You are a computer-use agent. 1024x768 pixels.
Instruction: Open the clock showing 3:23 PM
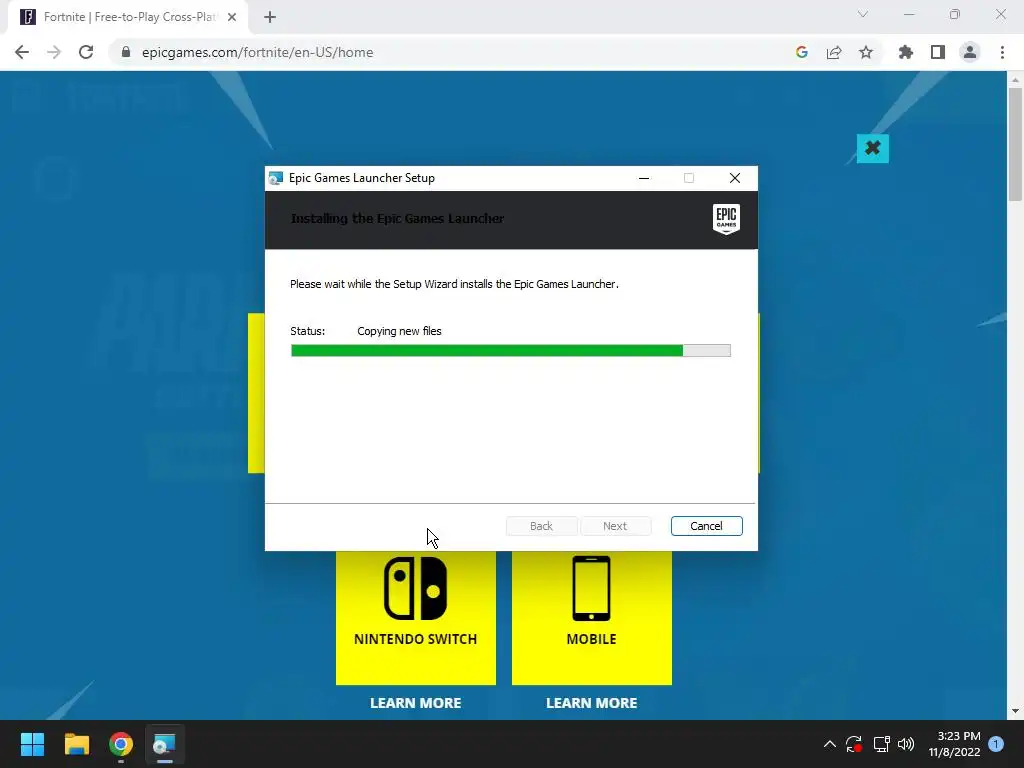point(955,744)
